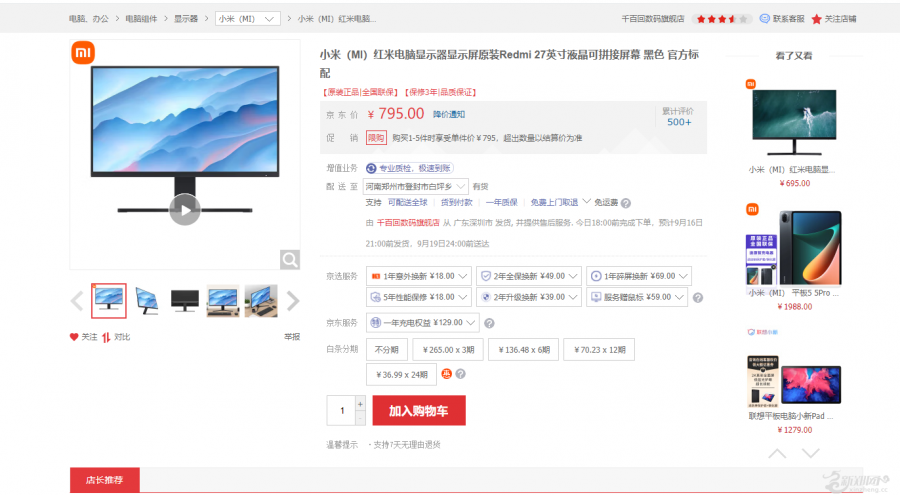Select ¥136.48 x 6期 installment option
Viewport: 900px width, 495px height.
[x=523, y=350]
